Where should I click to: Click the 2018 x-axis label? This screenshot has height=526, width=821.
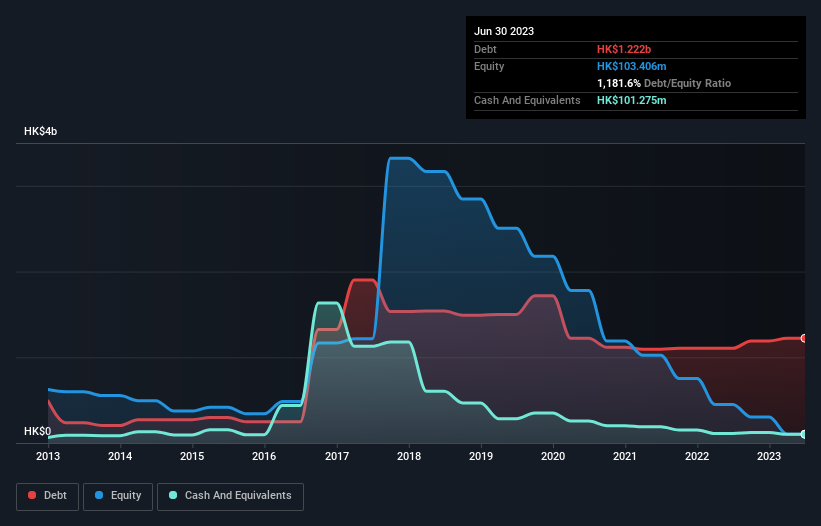pyautogui.click(x=409, y=456)
